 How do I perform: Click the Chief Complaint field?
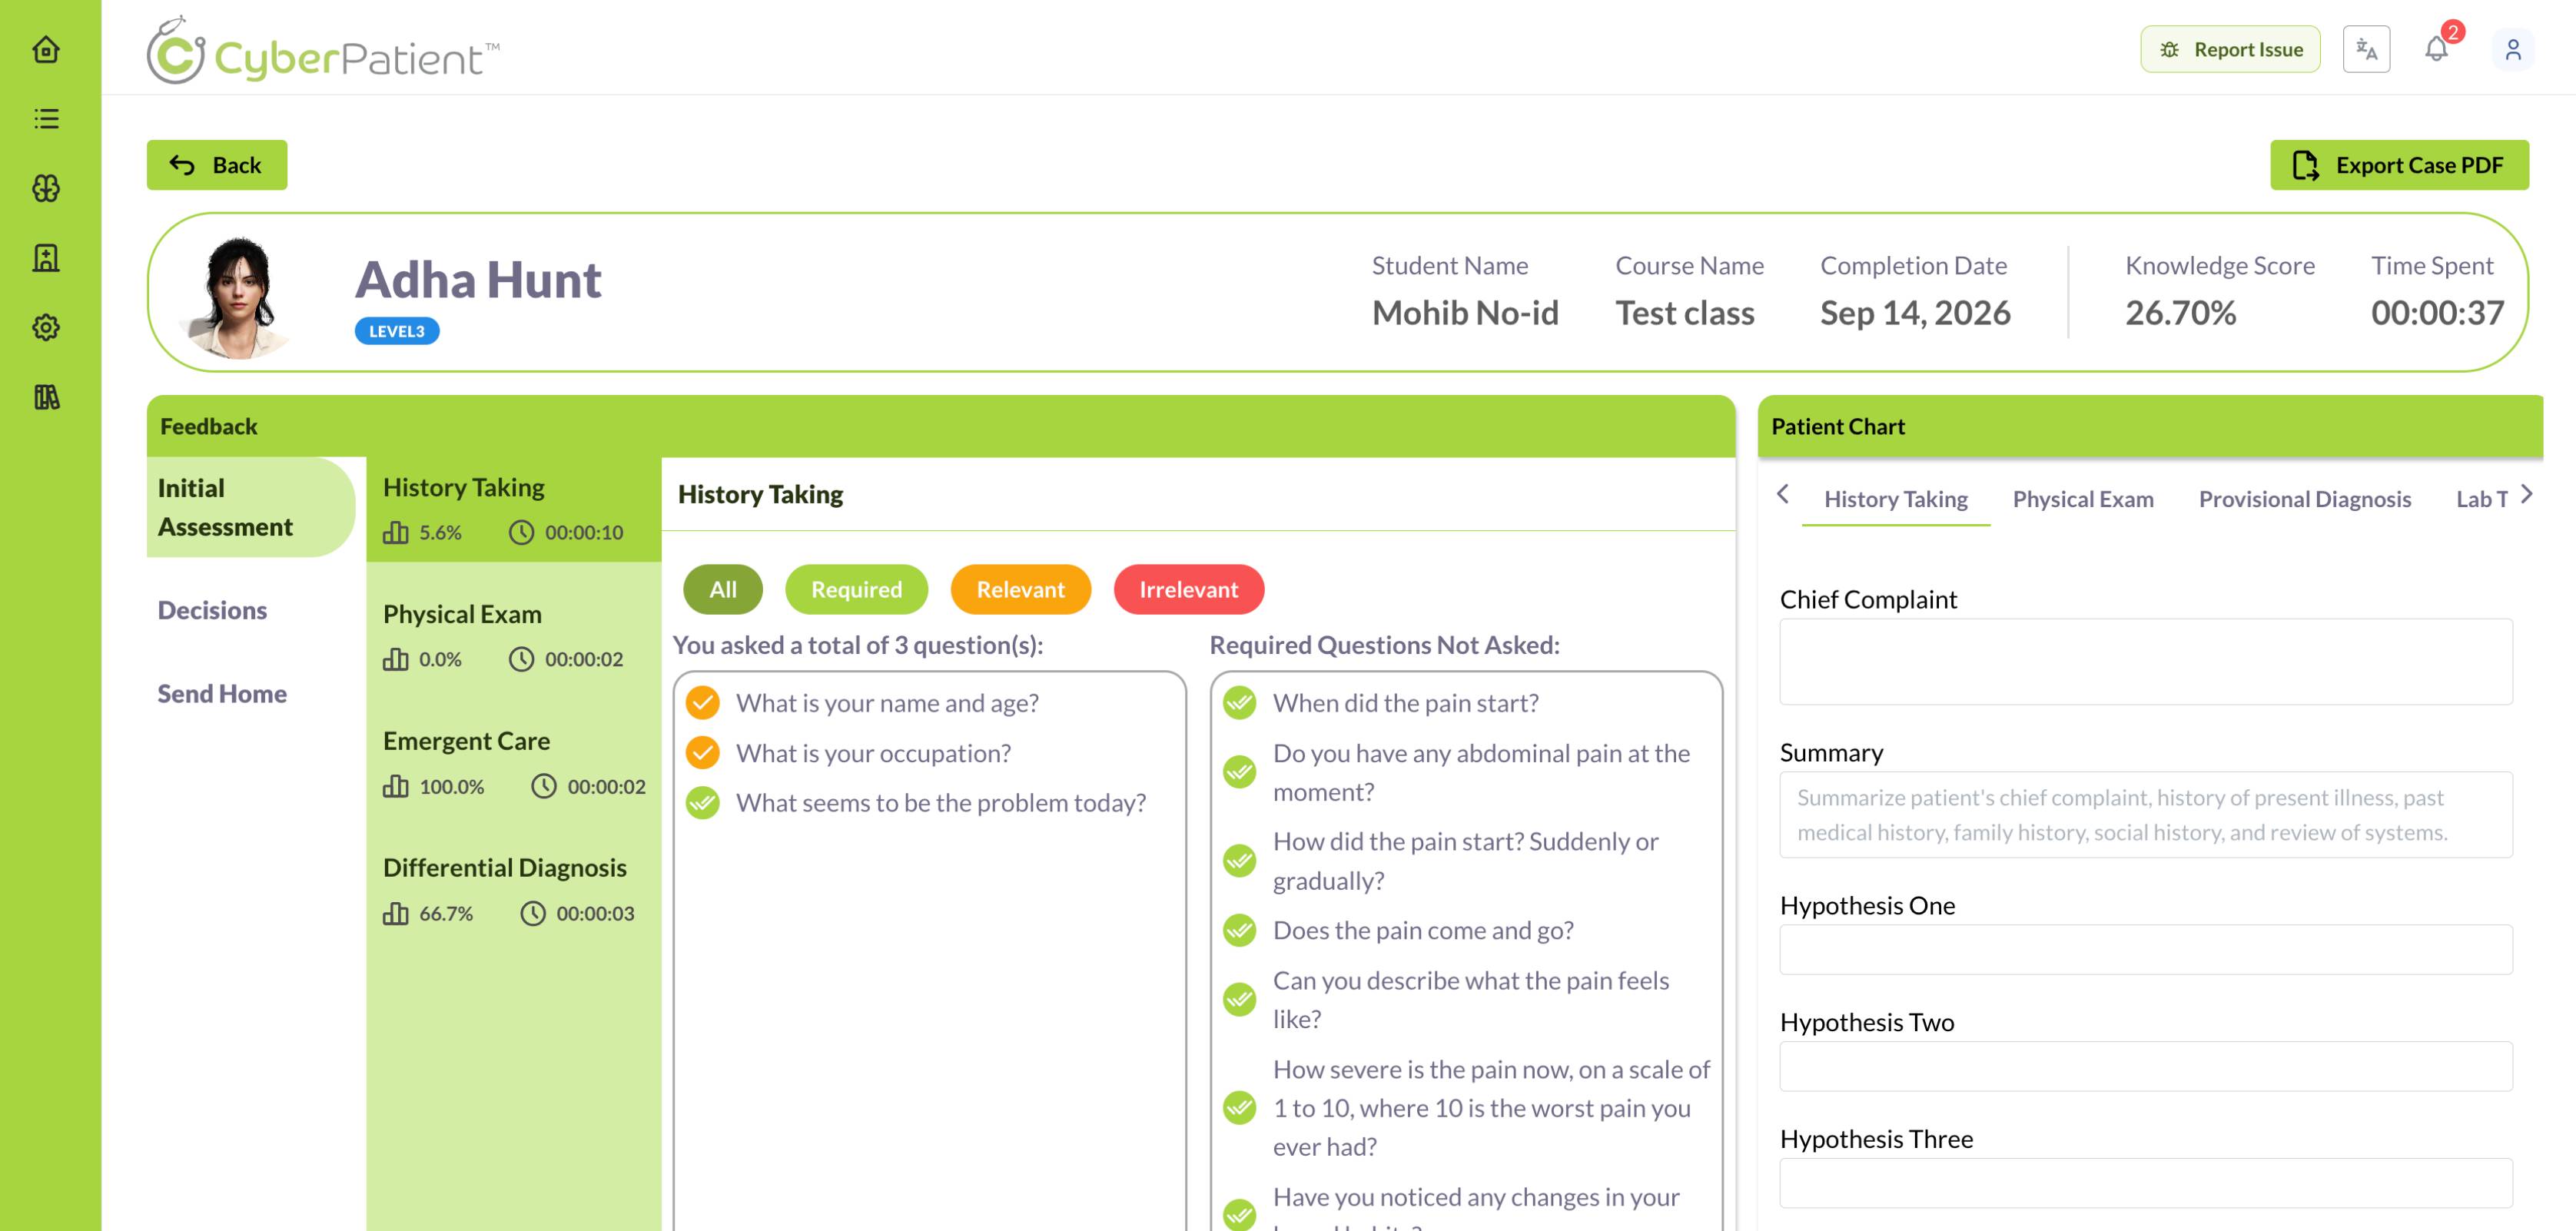point(2145,661)
